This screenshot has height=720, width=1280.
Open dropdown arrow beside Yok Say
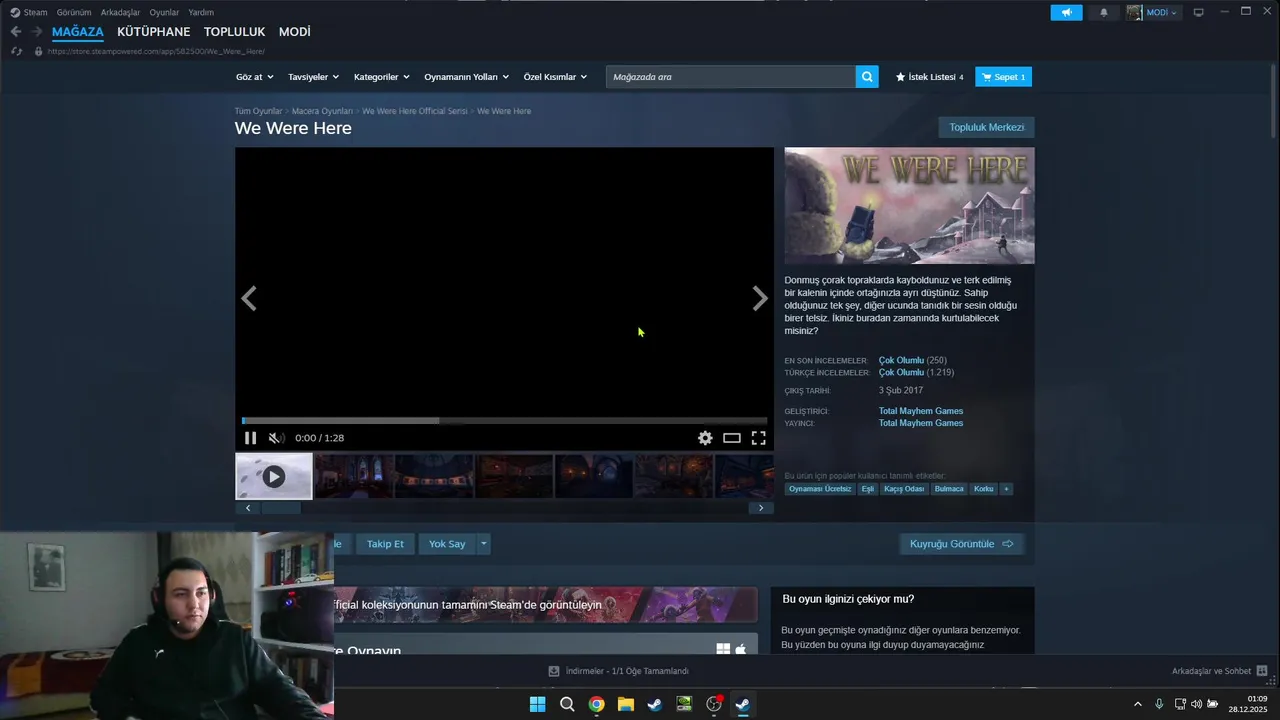[484, 544]
